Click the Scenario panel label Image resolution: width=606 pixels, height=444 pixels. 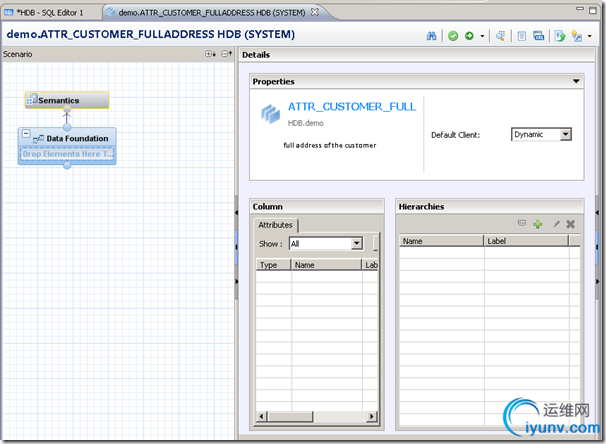(x=17, y=54)
